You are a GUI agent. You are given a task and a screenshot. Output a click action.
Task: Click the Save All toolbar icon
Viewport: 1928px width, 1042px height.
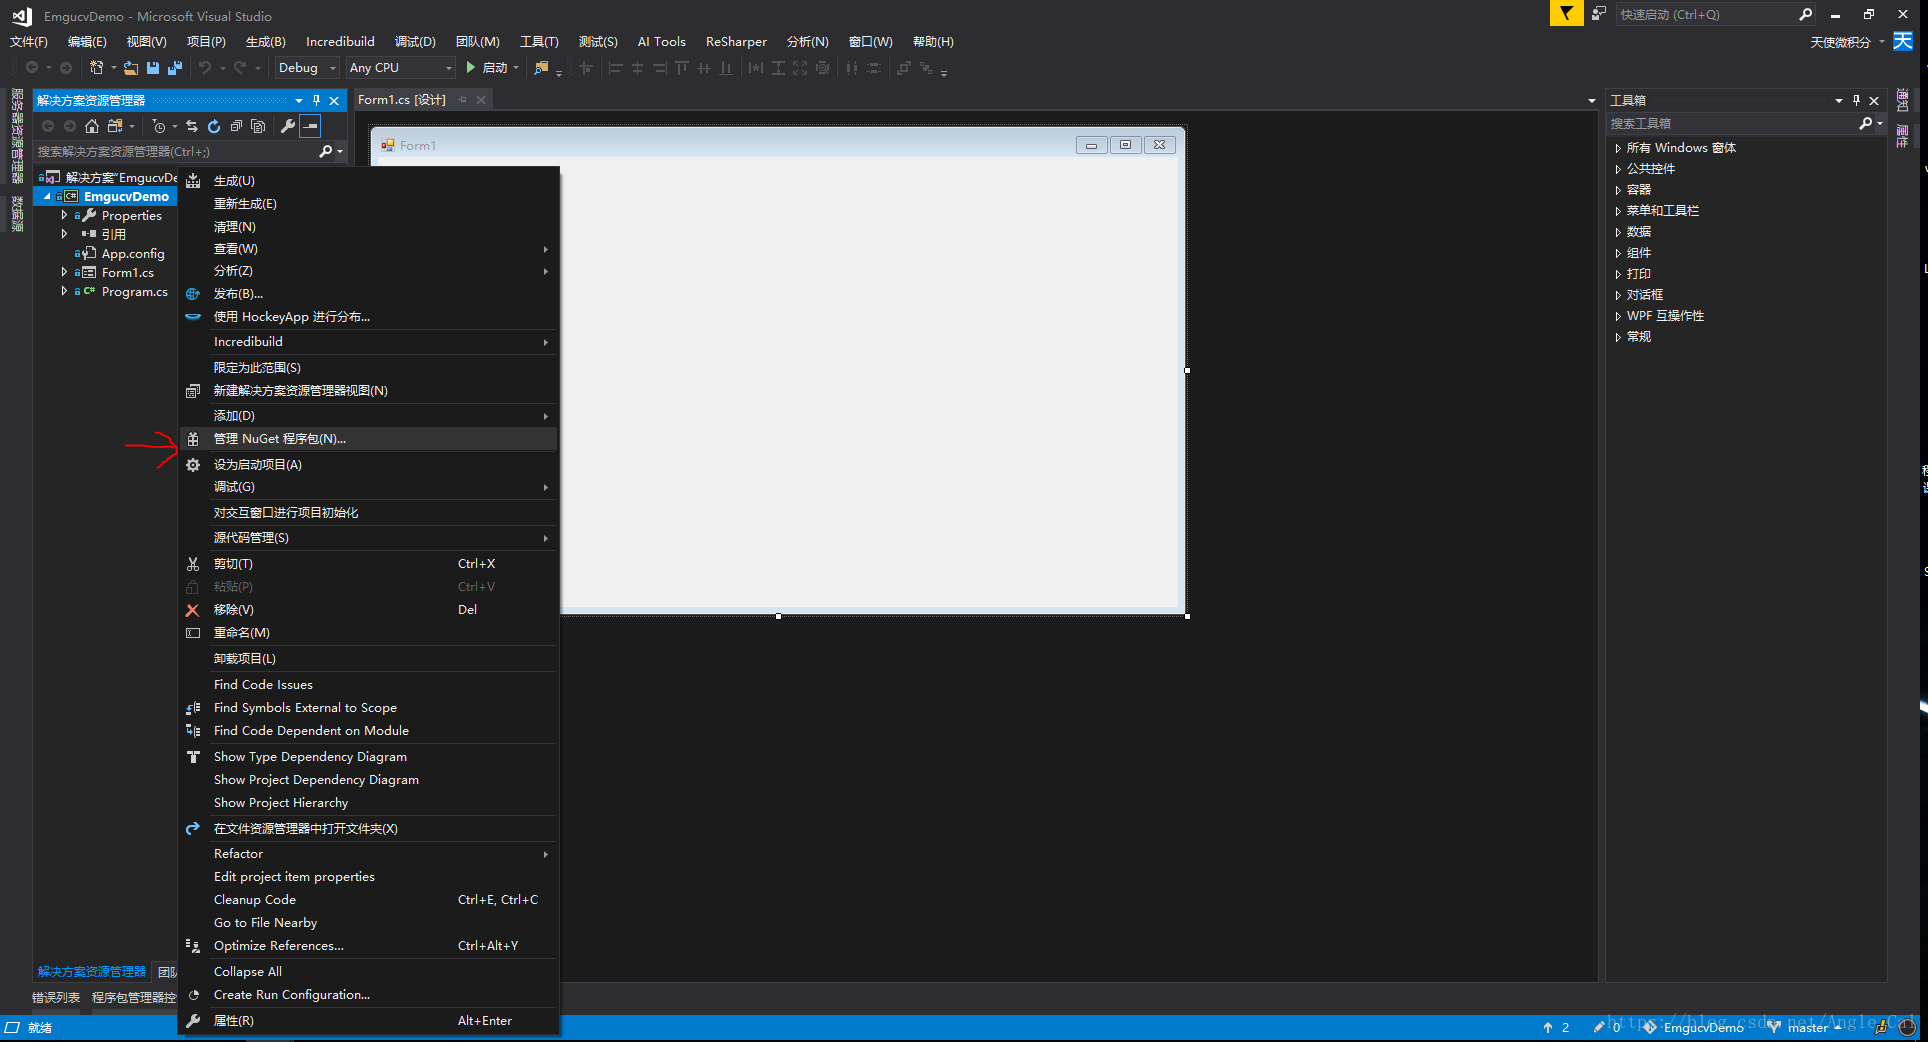[x=175, y=68]
